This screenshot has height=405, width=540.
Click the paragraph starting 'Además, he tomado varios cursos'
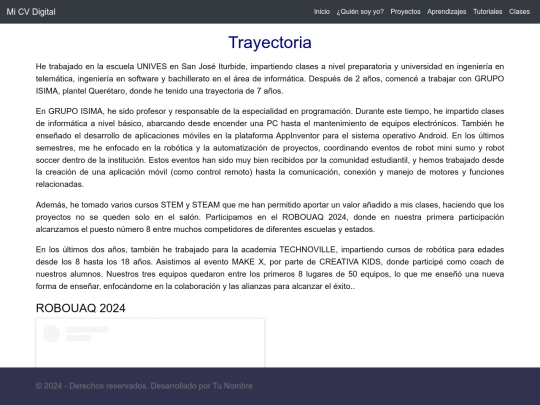click(x=270, y=217)
